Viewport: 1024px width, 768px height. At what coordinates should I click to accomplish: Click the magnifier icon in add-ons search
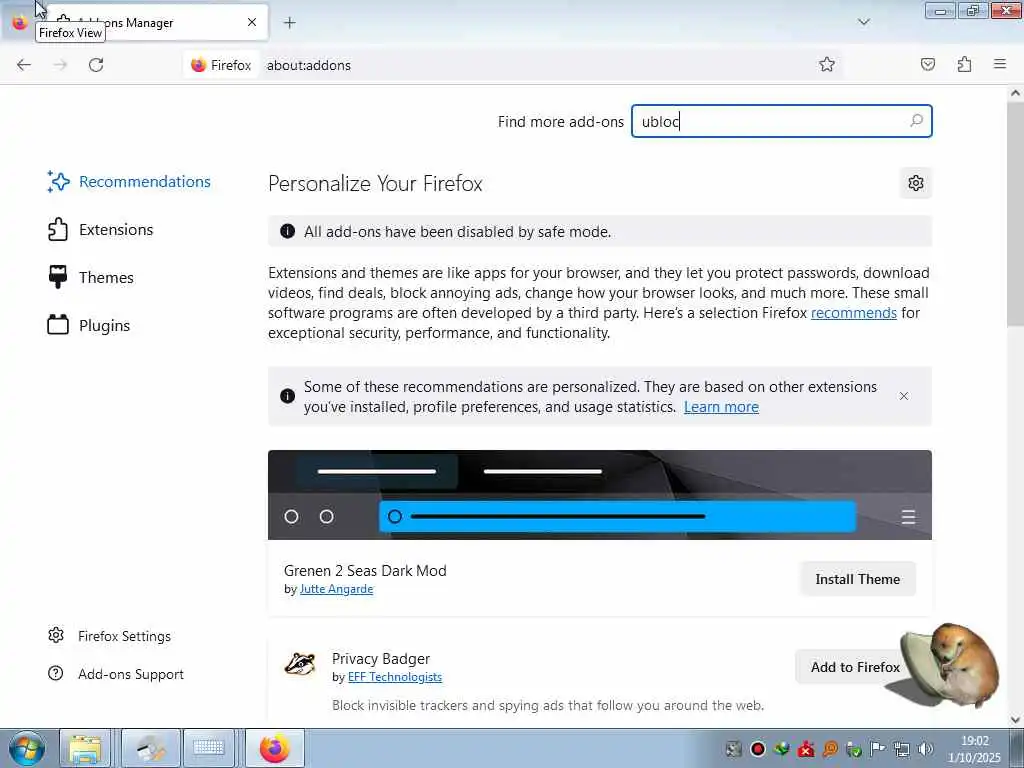click(916, 121)
